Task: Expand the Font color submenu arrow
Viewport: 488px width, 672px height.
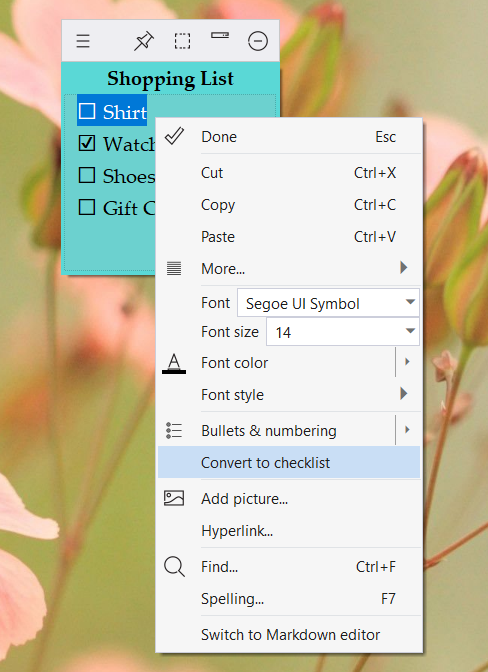Action: click(407, 362)
